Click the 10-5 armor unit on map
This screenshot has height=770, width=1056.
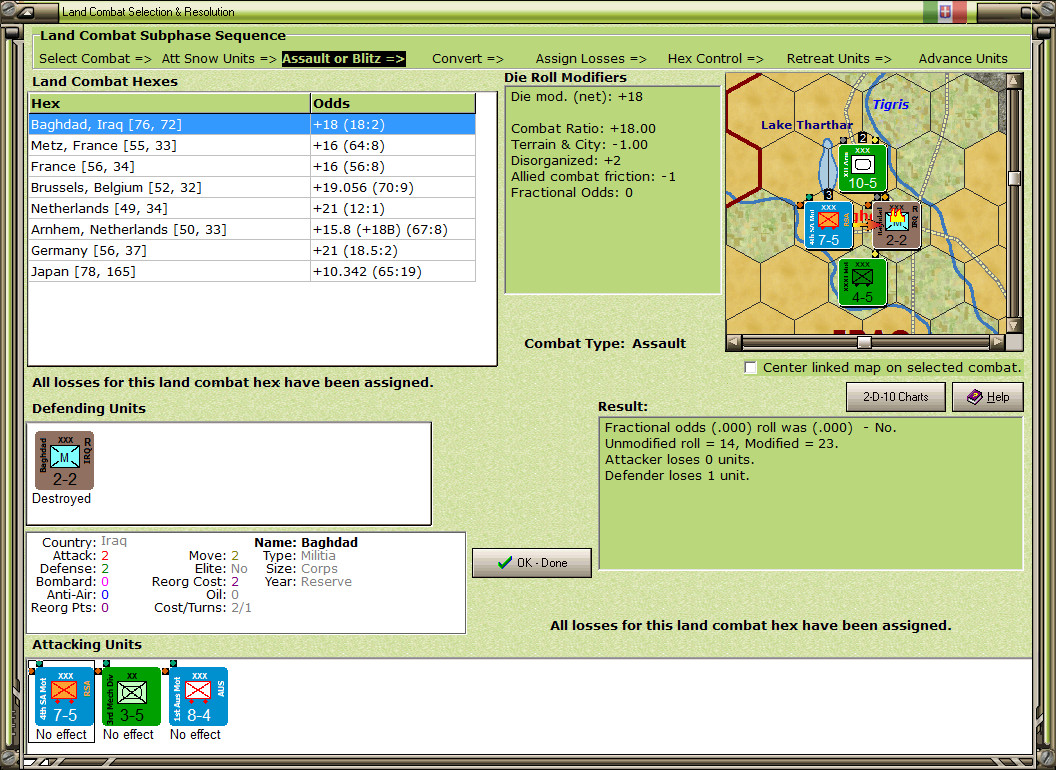tap(862, 168)
